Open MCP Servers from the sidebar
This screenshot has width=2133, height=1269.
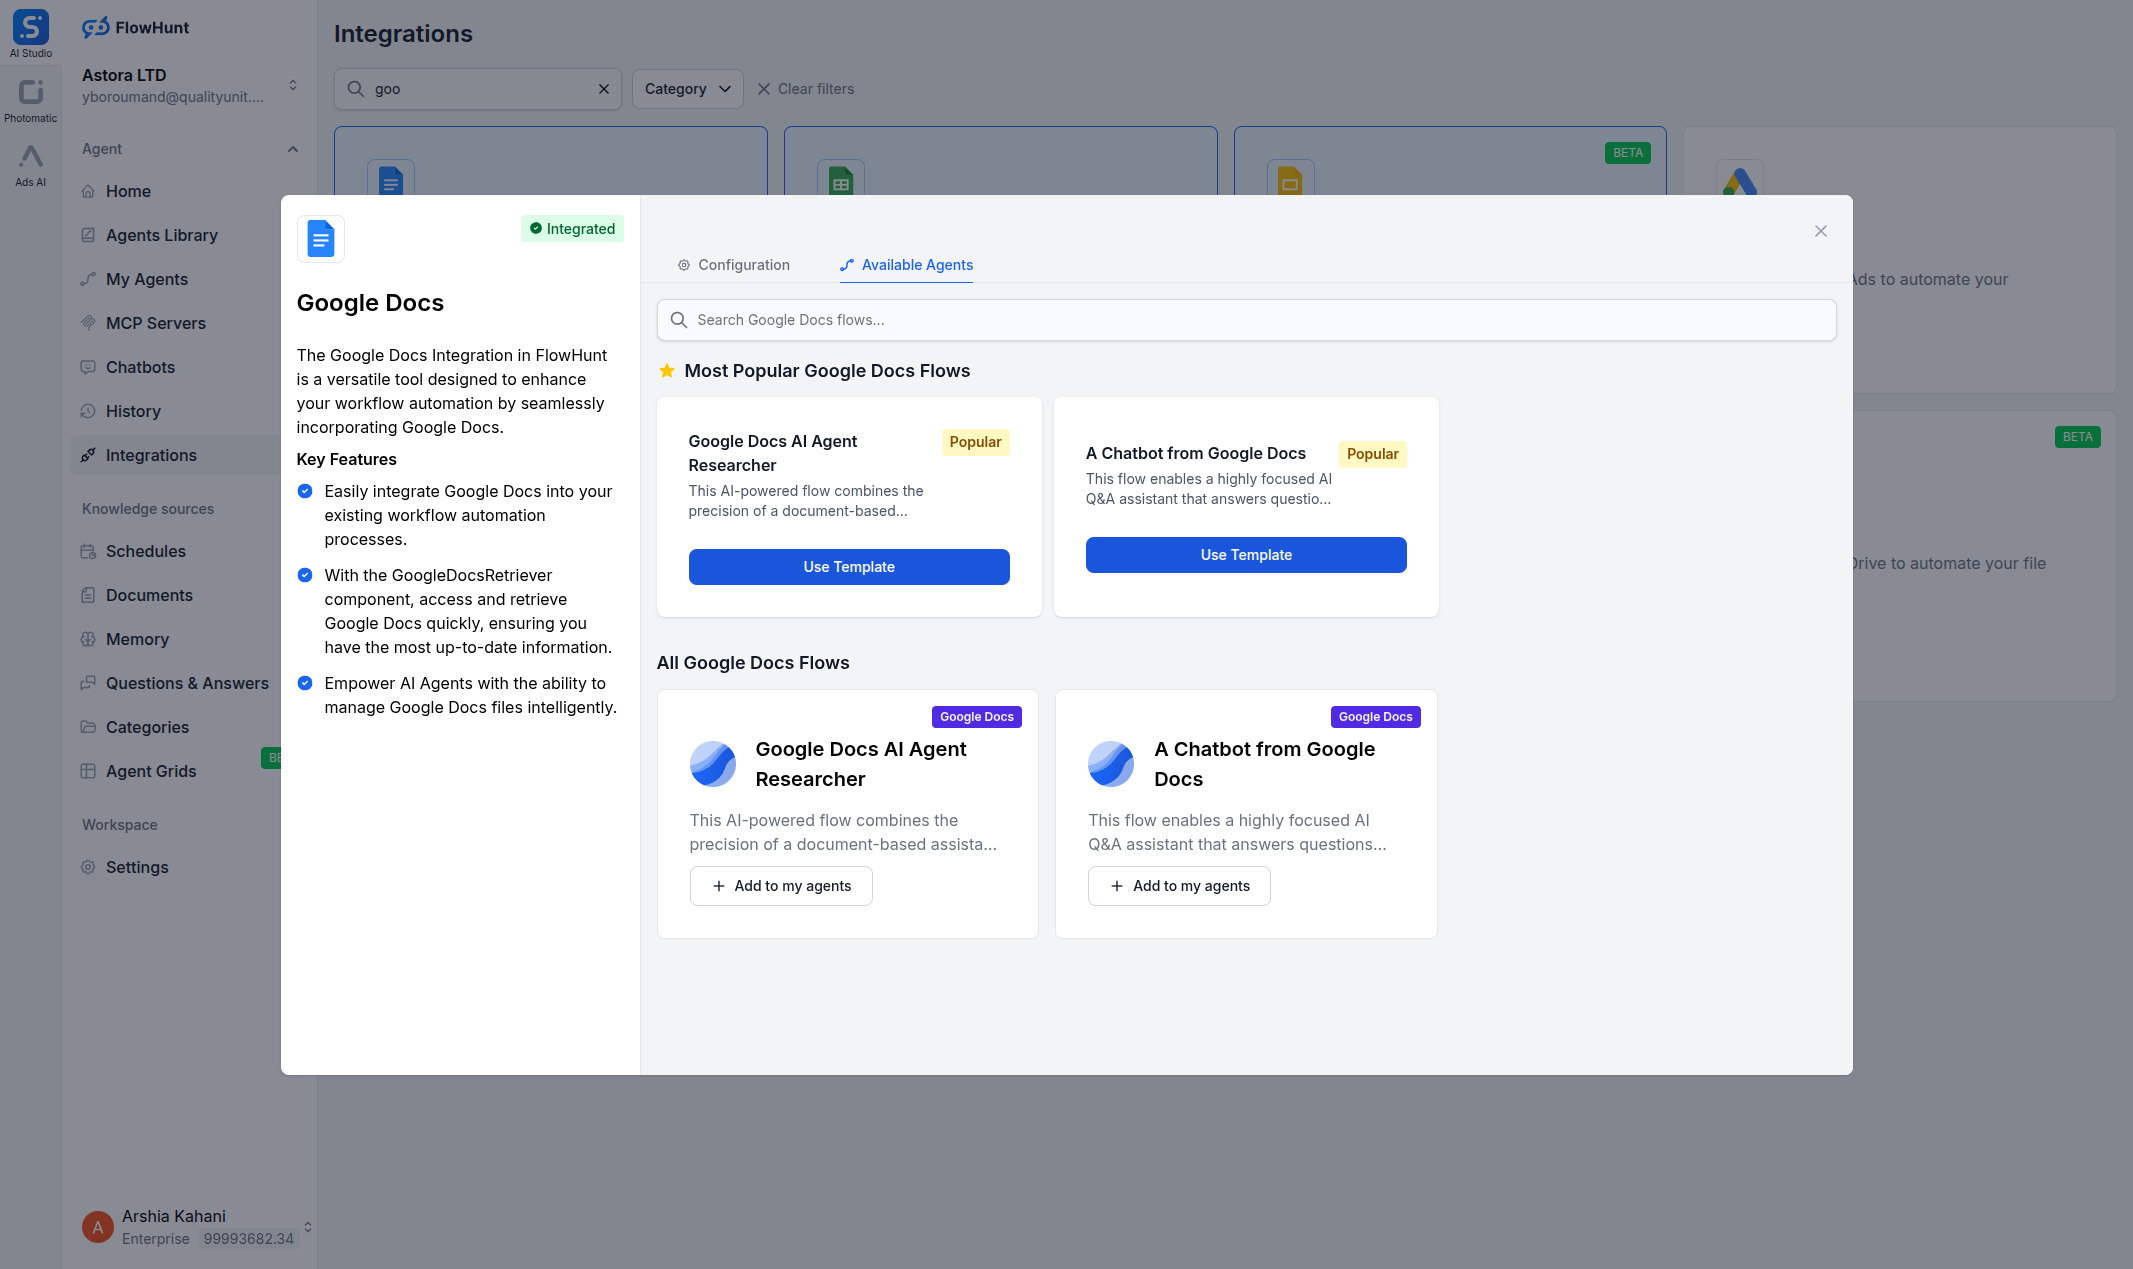coord(156,323)
